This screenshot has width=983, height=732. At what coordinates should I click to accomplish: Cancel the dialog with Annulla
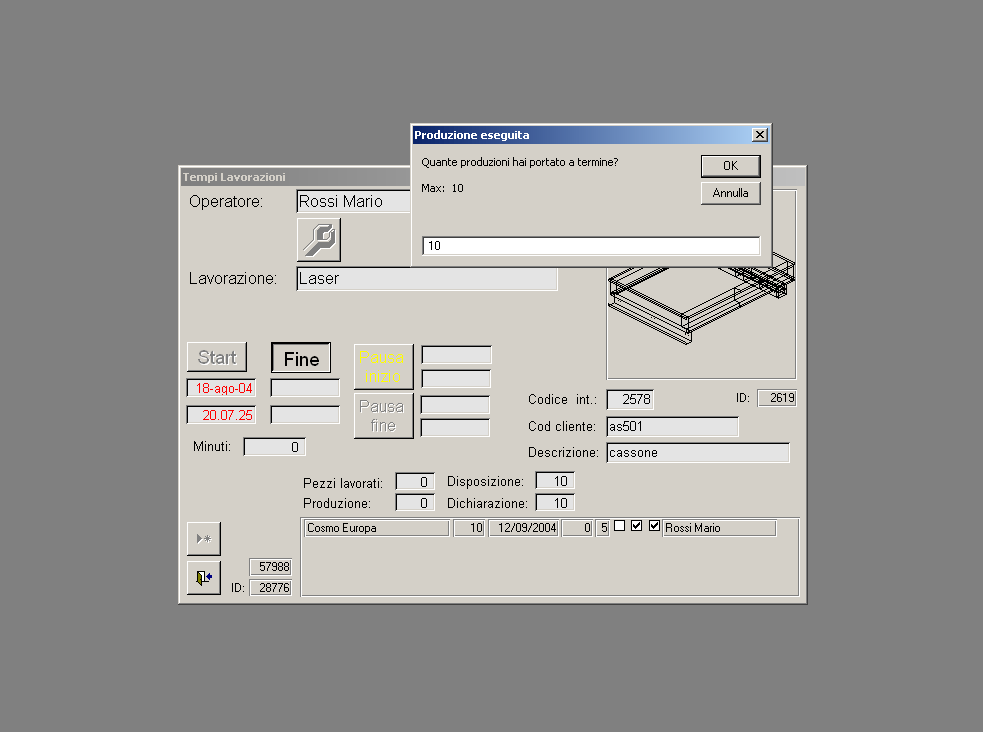click(x=730, y=193)
